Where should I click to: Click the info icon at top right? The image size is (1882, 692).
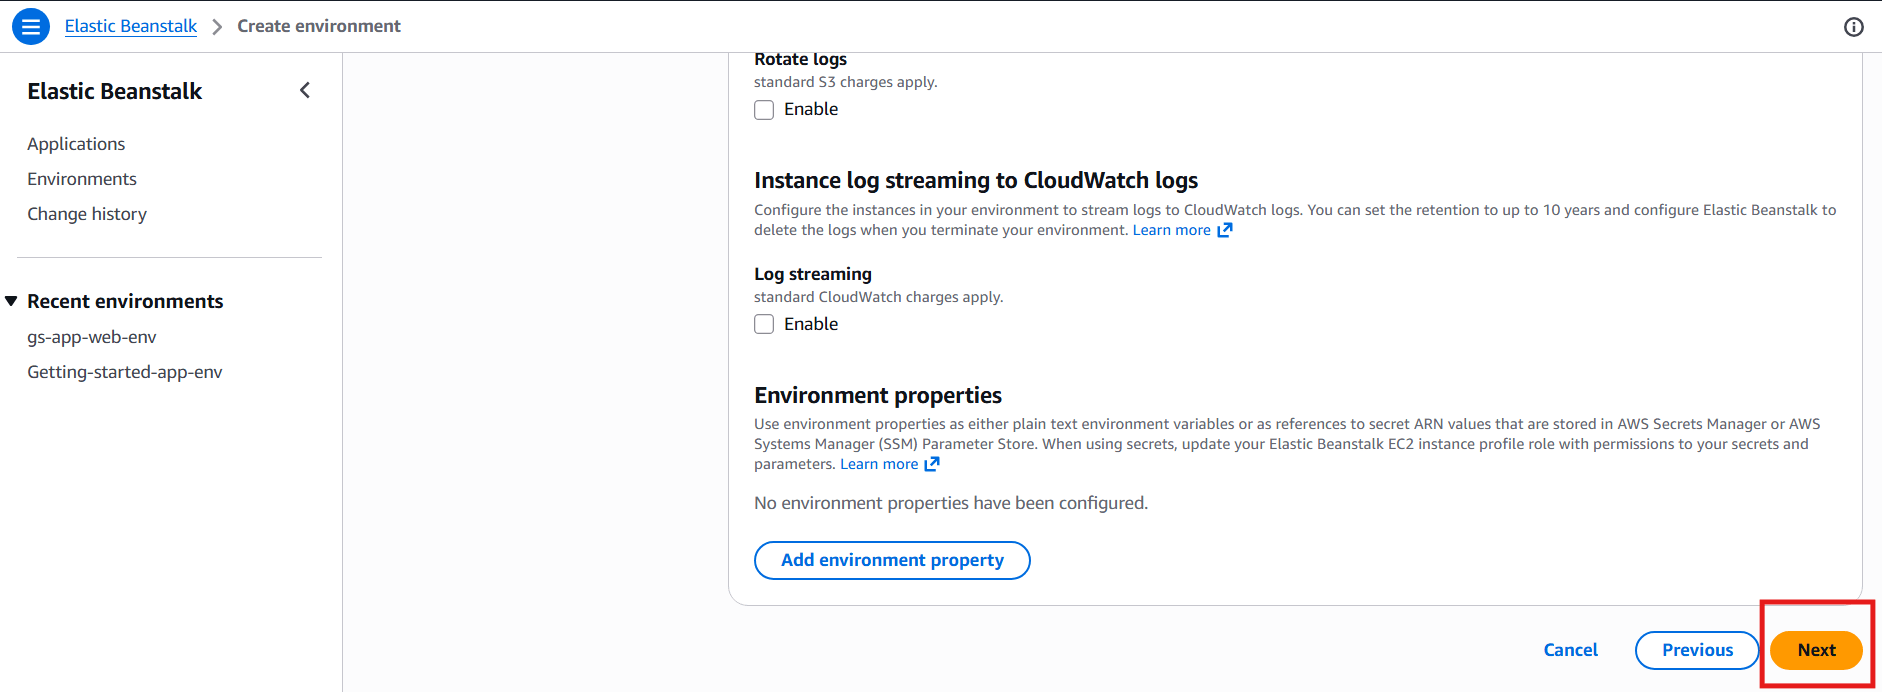point(1853,27)
